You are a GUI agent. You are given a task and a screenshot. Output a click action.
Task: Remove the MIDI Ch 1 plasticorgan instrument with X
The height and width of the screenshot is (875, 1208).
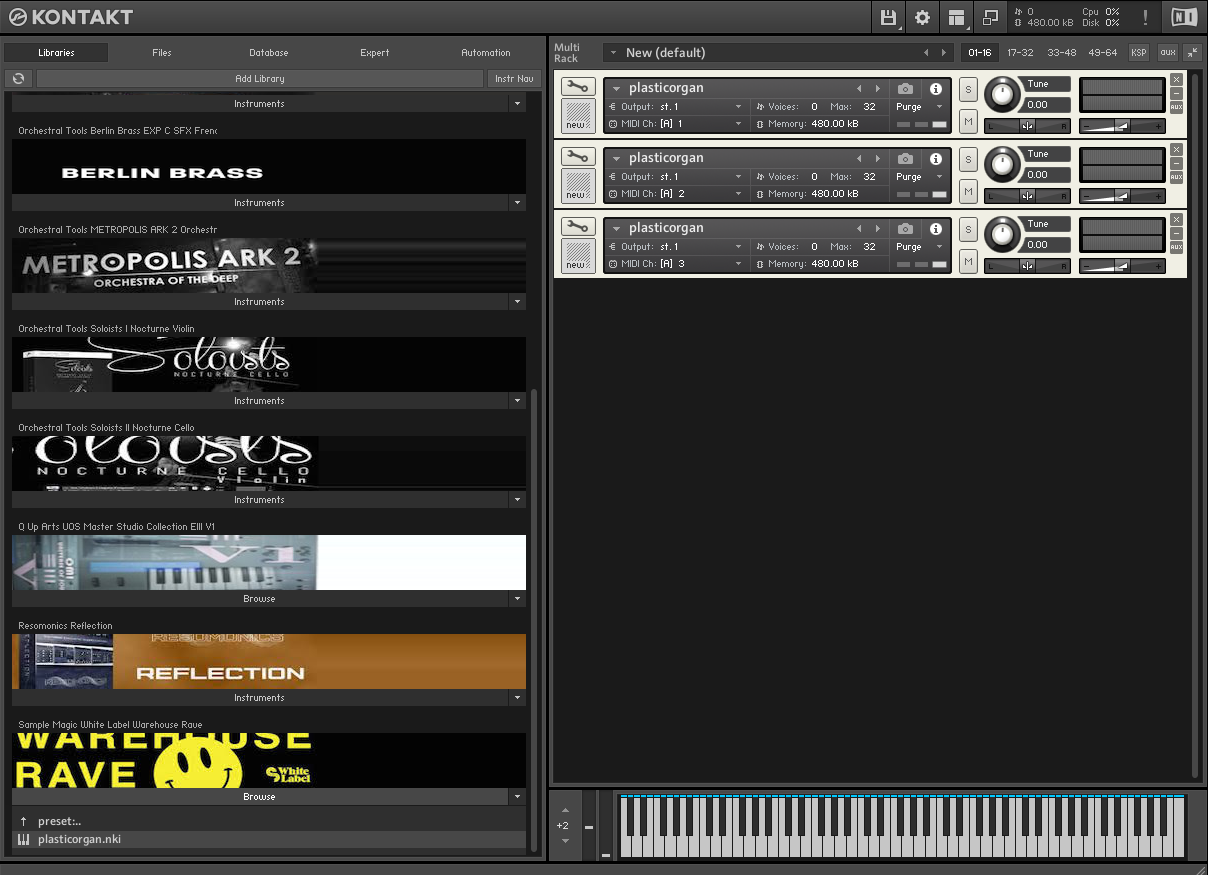point(1176,79)
